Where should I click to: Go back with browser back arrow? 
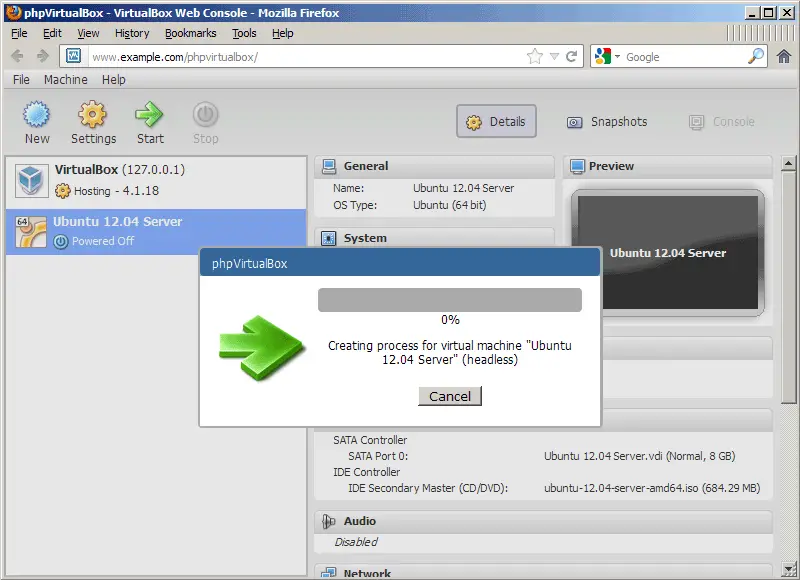click(x=17, y=56)
